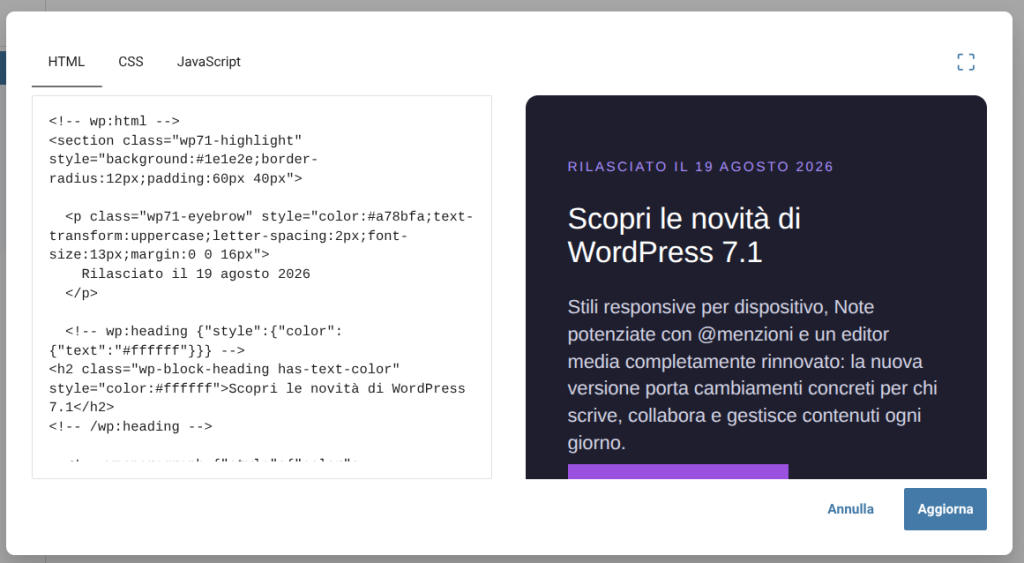Click the purple button in preview

(x=678, y=472)
